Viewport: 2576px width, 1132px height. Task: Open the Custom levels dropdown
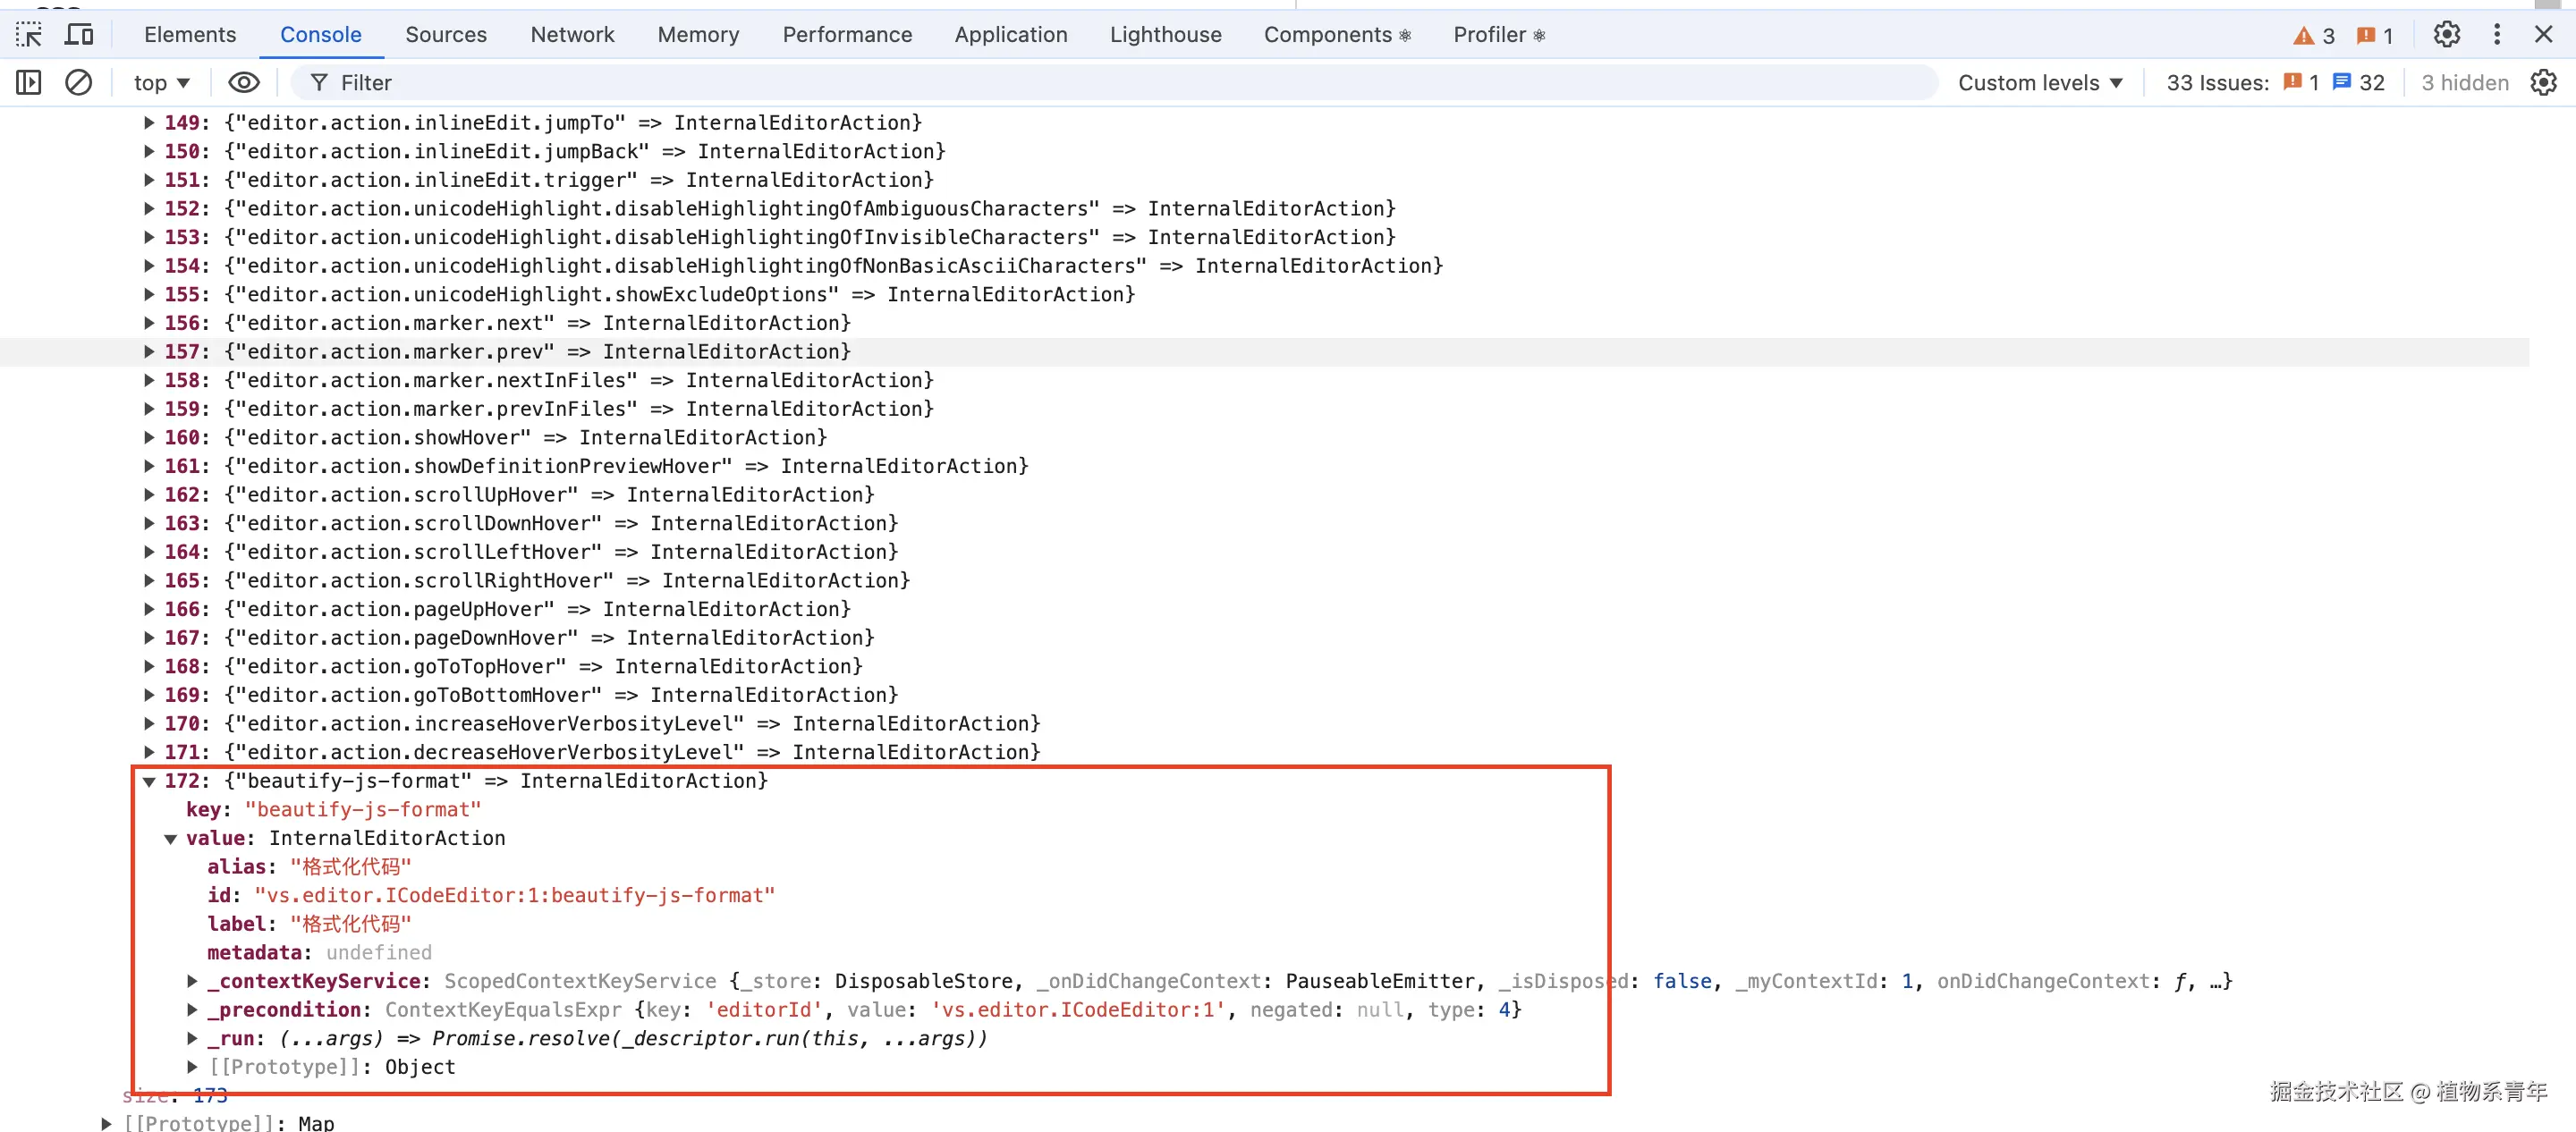[2039, 83]
